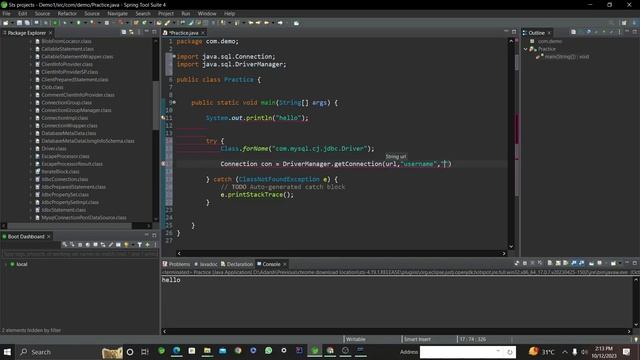
Task: Open the Project menu
Action: 166,13
